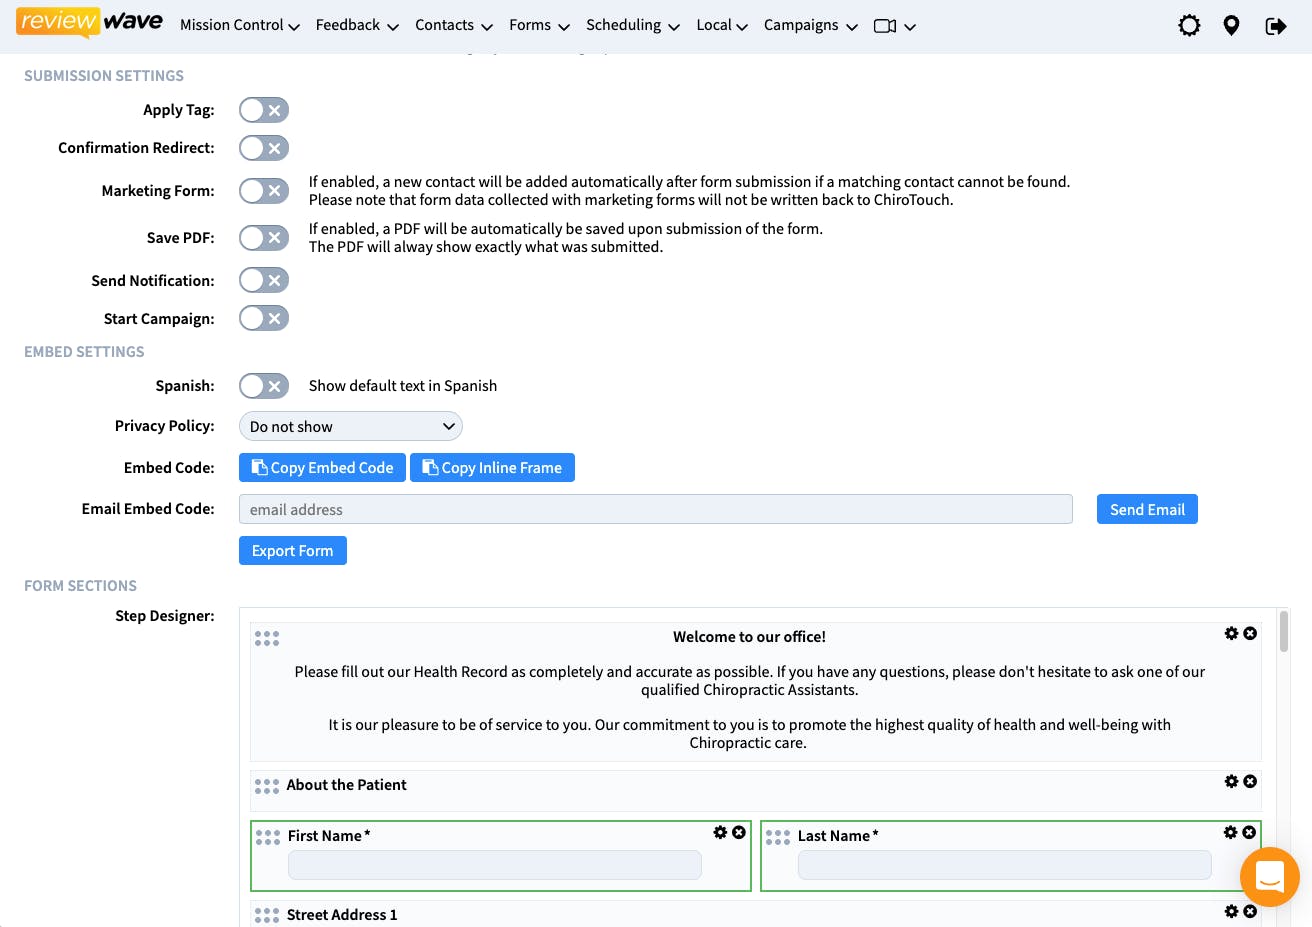
Task: Turn on the Save PDF switch
Action: pyautogui.click(x=264, y=238)
